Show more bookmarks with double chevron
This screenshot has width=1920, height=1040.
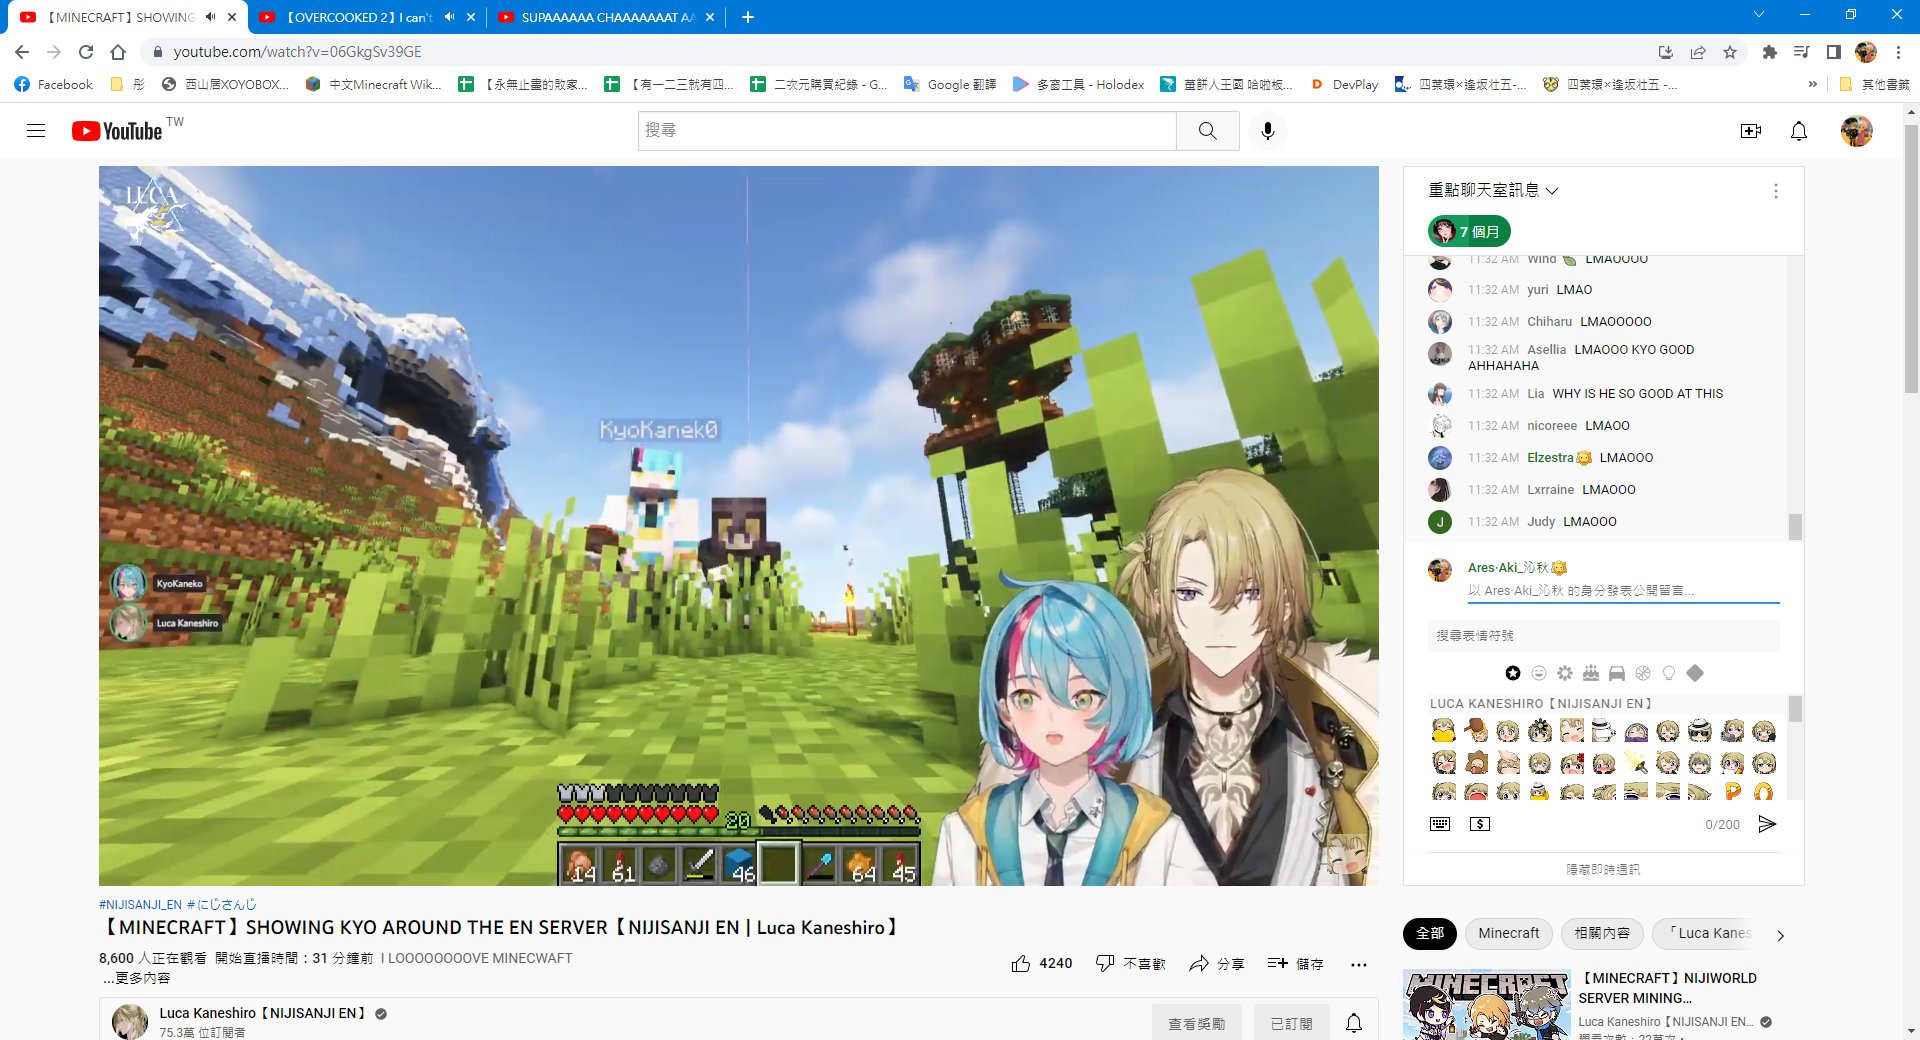[x=1813, y=85]
